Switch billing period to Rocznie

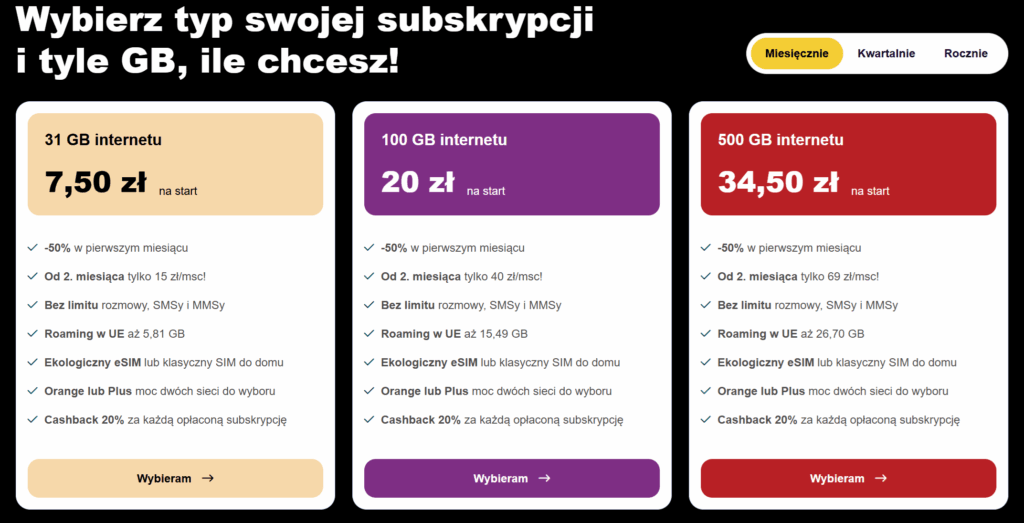[965, 54]
